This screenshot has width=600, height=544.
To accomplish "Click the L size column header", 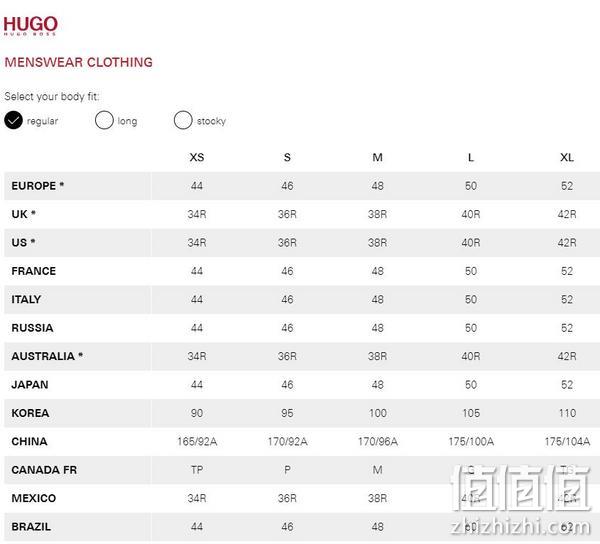I will tap(471, 157).
